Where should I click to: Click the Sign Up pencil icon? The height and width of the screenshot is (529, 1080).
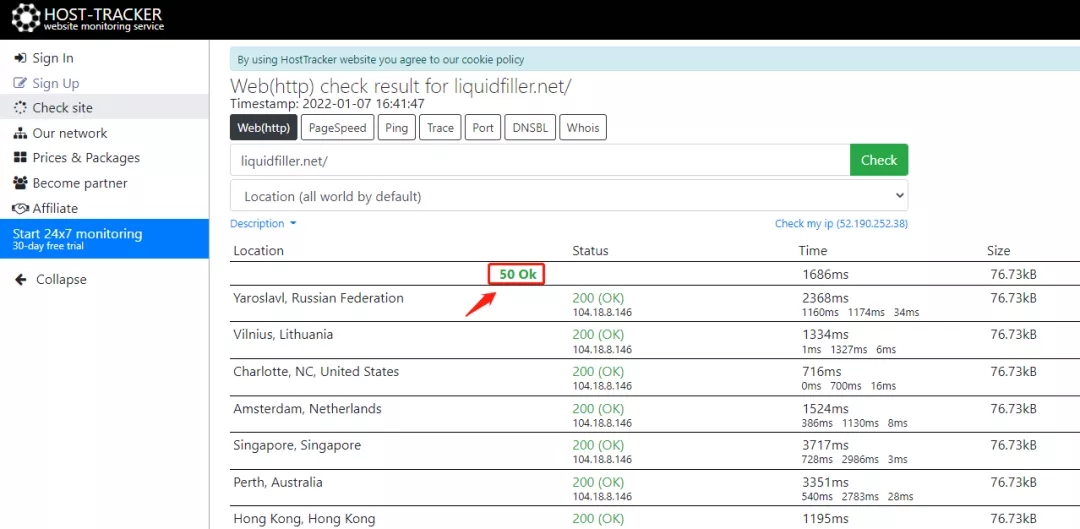(20, 83)
